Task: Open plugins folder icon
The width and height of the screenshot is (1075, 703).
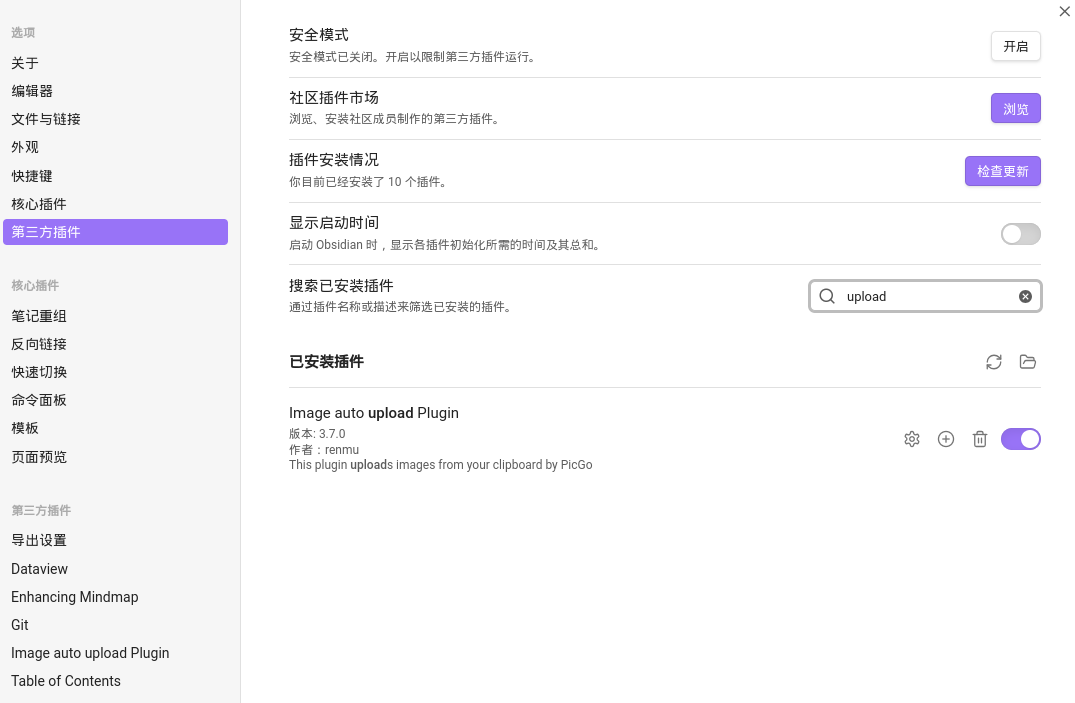Action: click(1028, 362)
